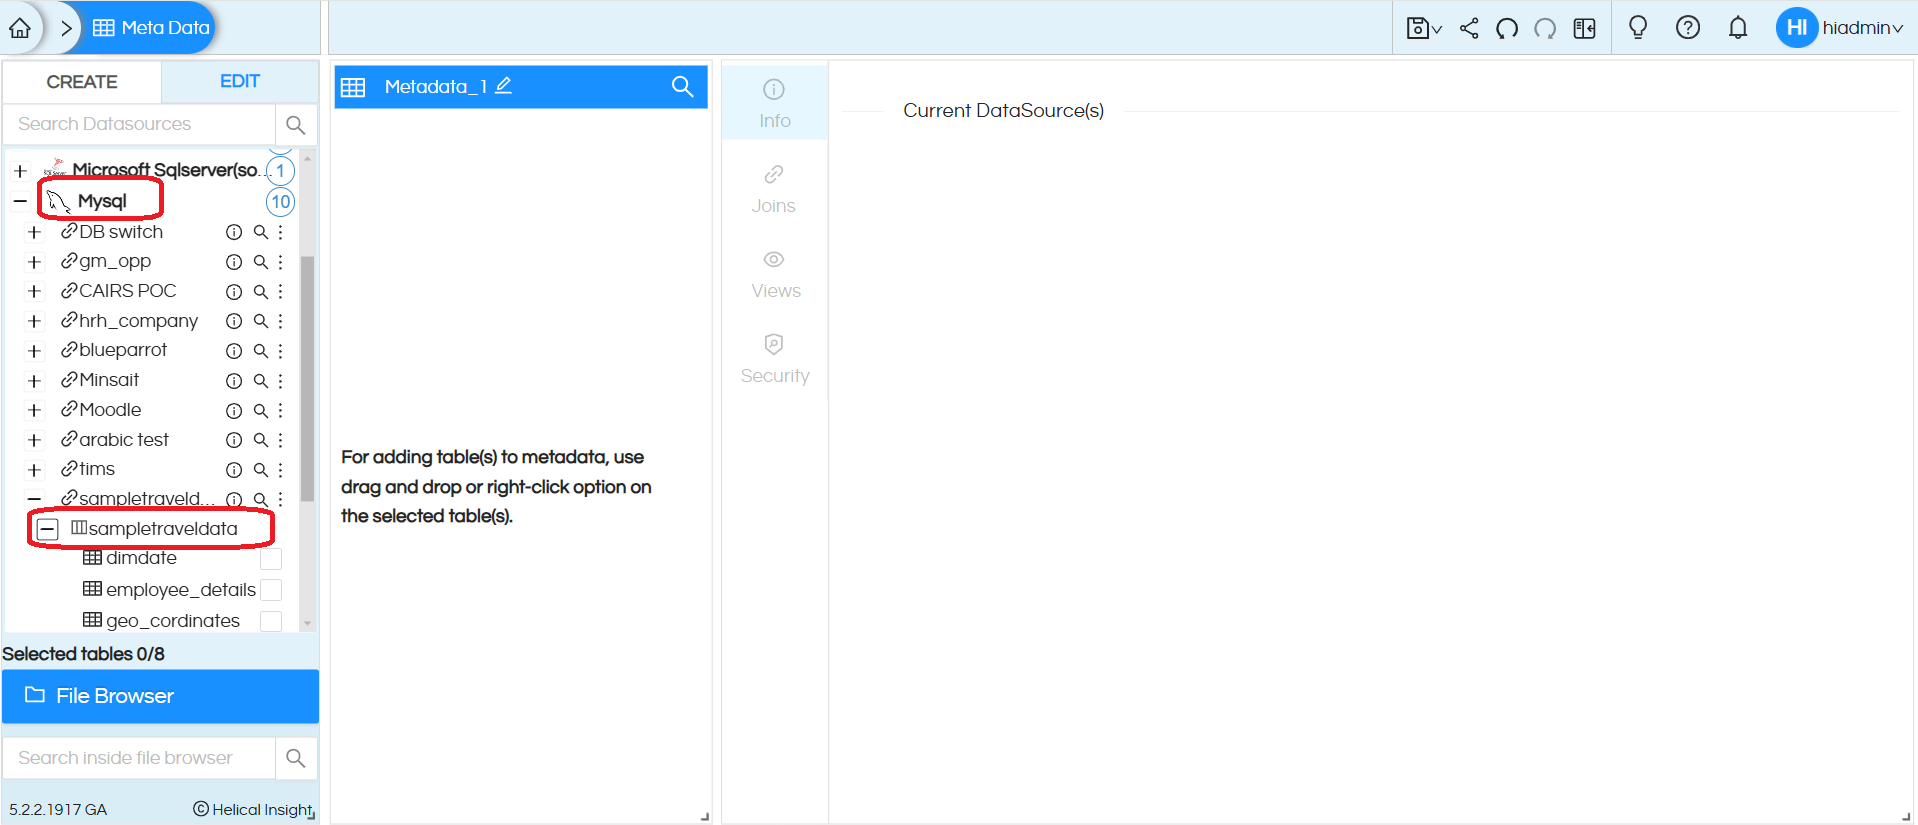Click the datasource search magnifier button
Screen dimensions: 1918x825
(295, 124)
